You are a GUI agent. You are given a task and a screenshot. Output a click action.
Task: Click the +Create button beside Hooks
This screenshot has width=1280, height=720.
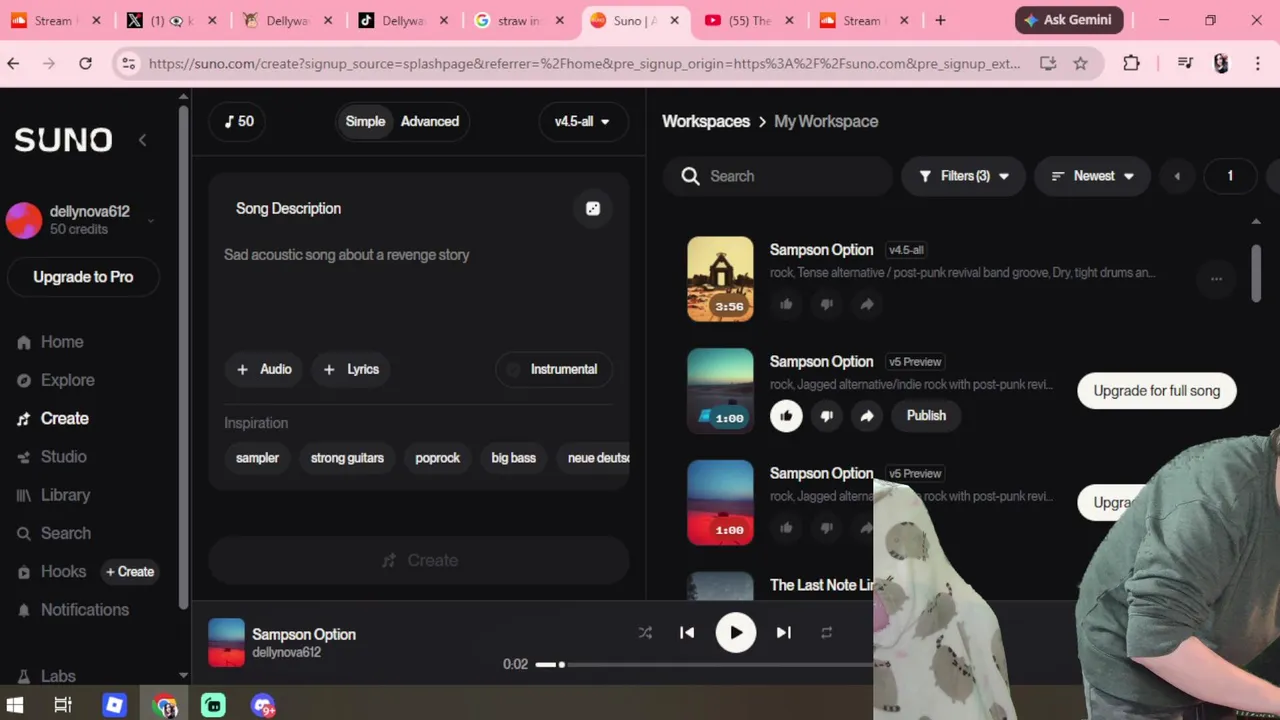click(x=130, y=572)
